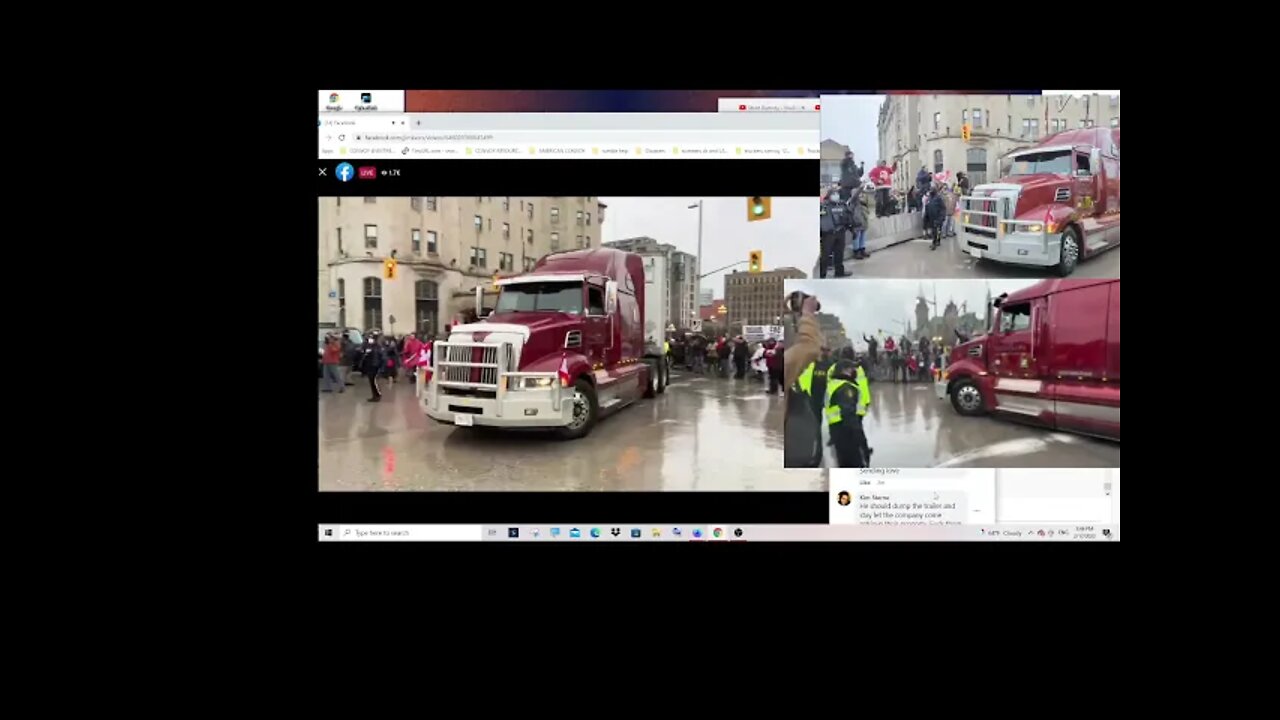Image resolution: width=1280 pixels, height=720 pixels.
Task: Close the Facebook live video viewer
Action: (322, 172)
